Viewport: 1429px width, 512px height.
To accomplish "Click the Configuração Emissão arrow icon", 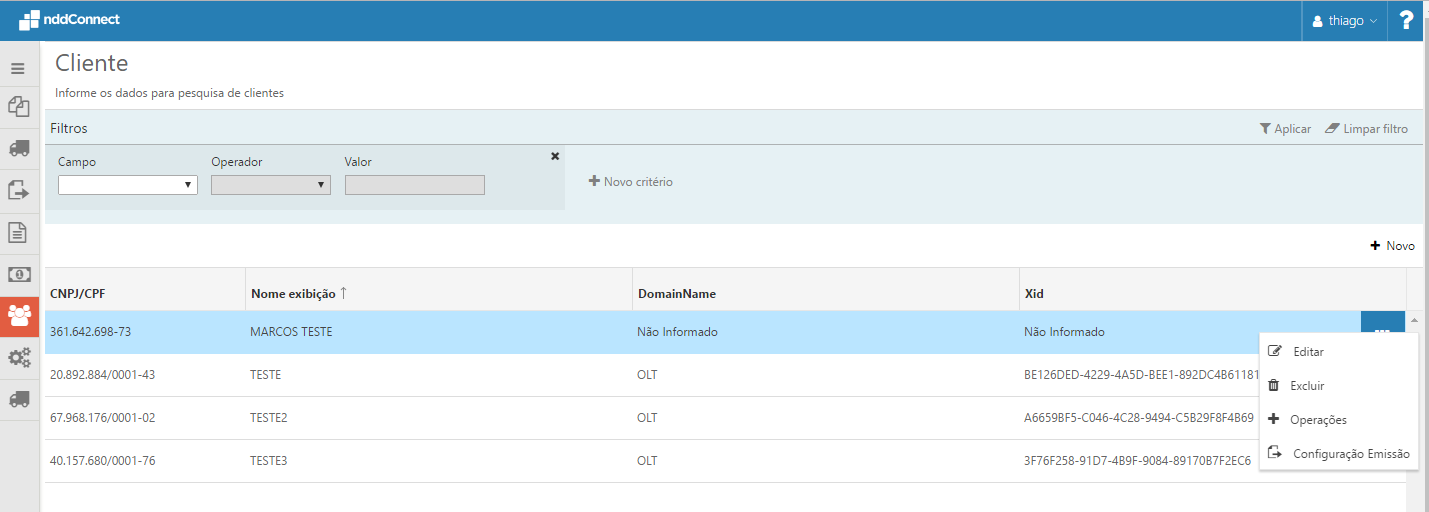I will [1275, 453].
